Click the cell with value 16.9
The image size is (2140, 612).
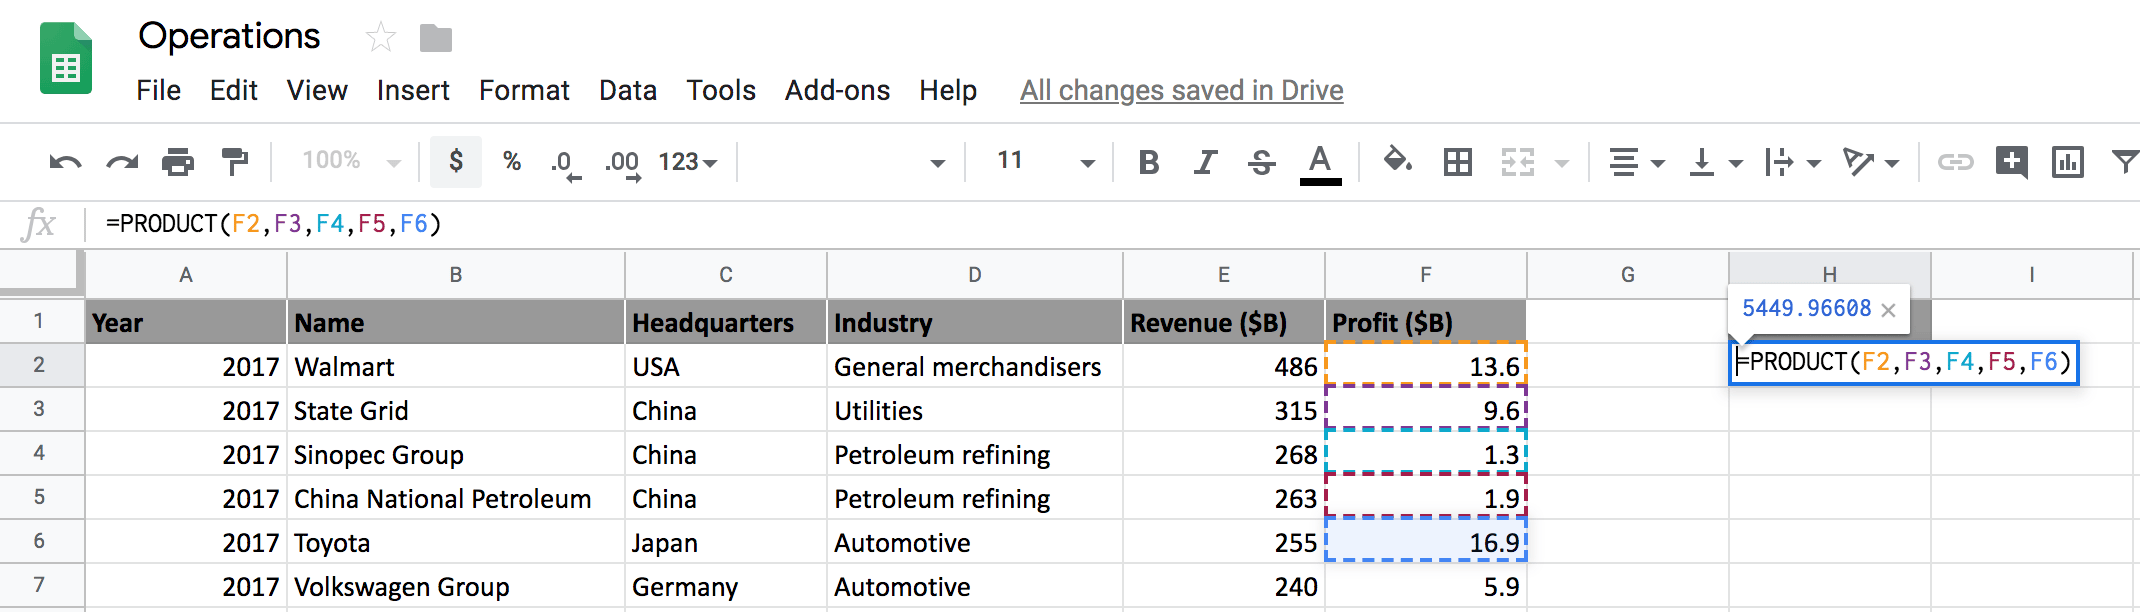[1426, 541]
